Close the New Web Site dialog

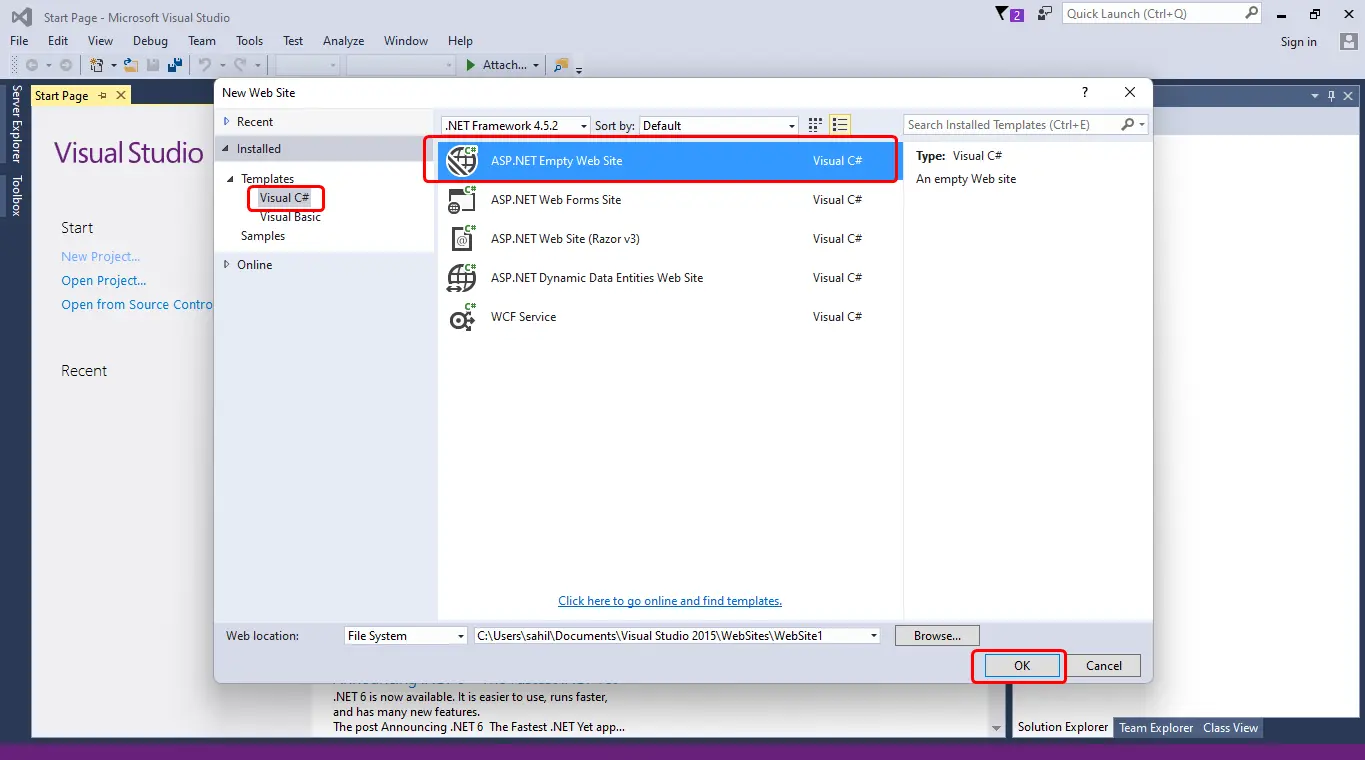(1130, 92)
